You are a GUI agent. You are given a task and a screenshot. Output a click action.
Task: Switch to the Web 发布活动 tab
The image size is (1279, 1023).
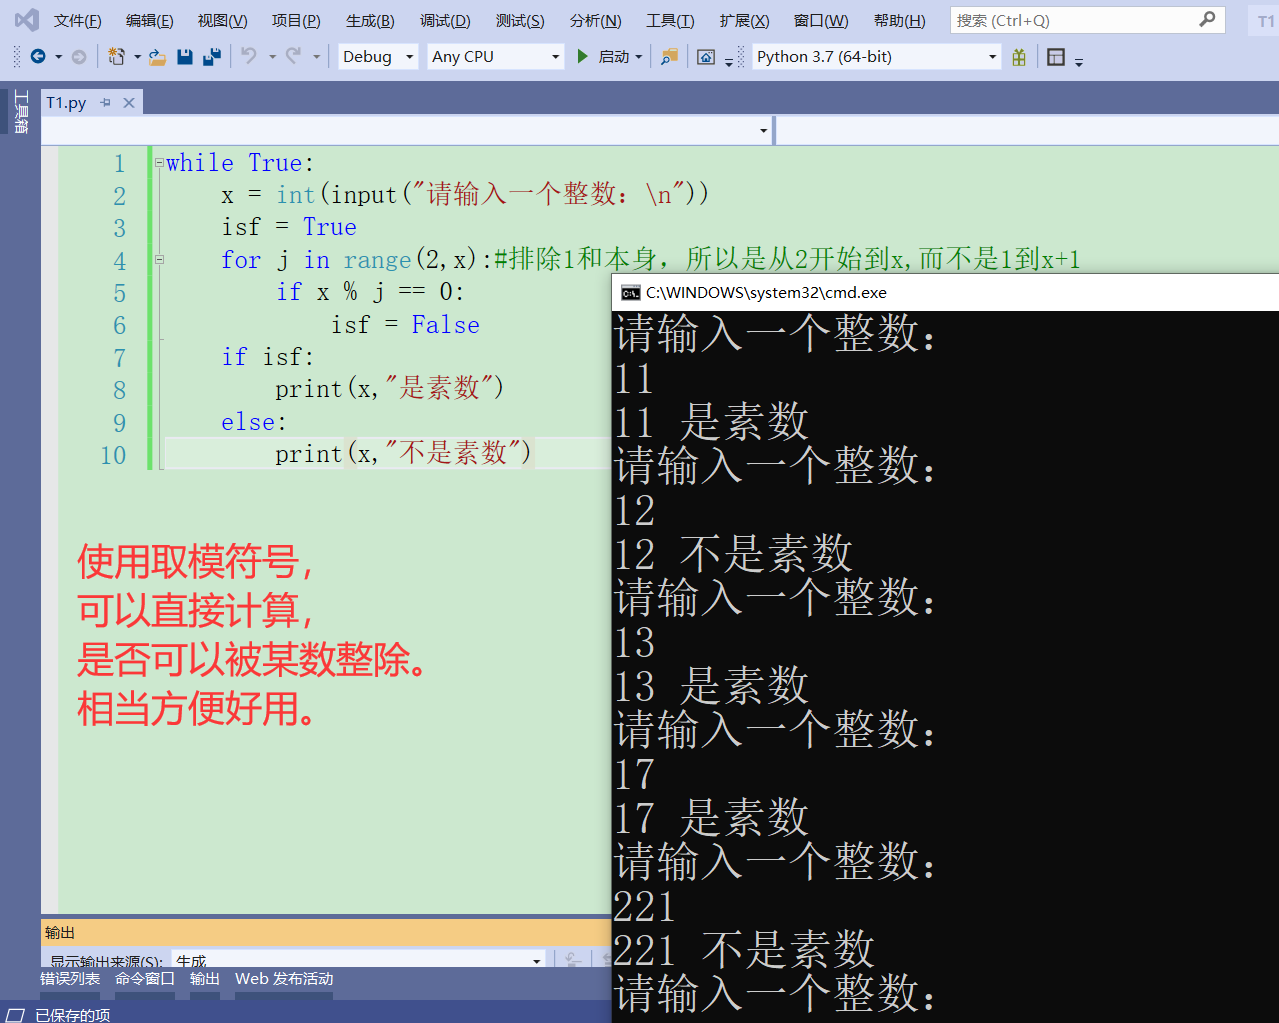[x=284, y=979]
